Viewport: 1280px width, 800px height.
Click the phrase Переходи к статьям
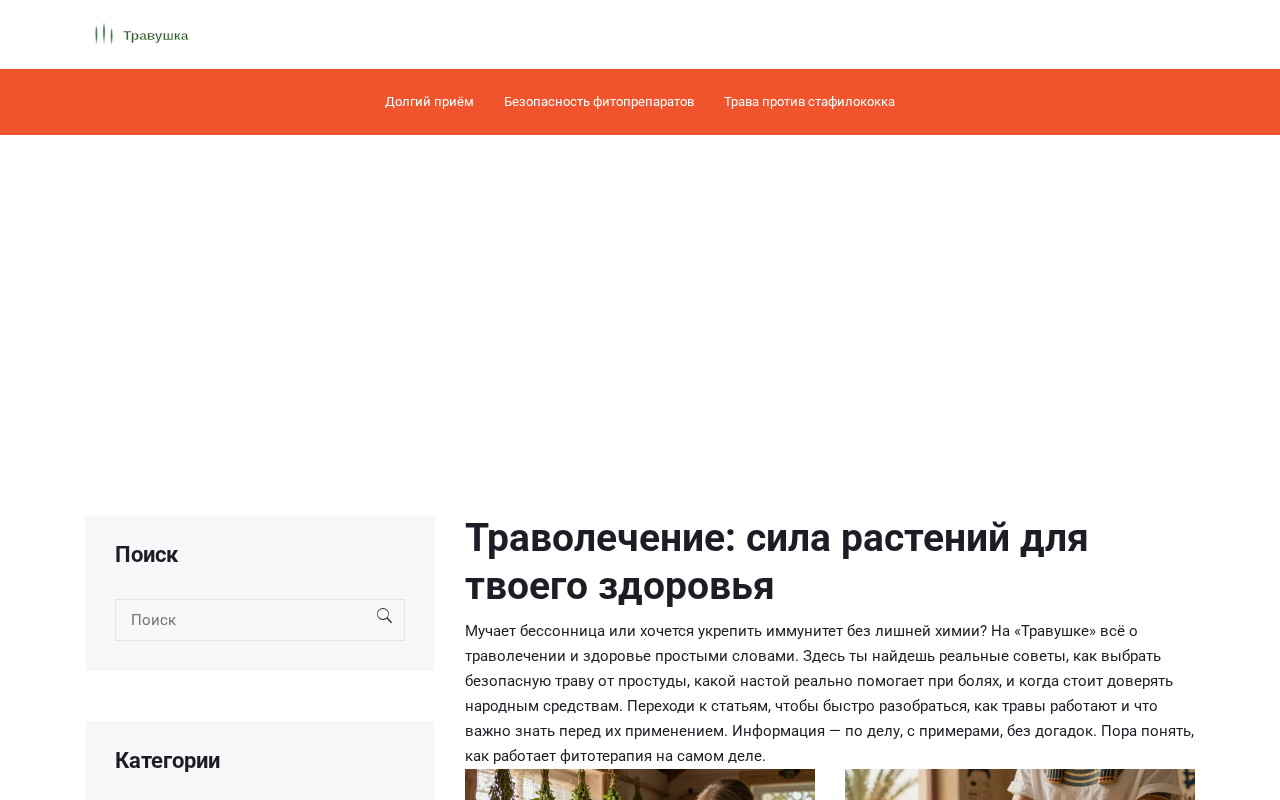697,706
